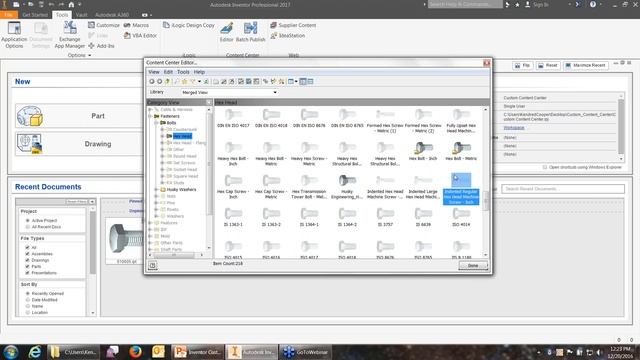Image resolution: width=640 pixels, height=360 pixels.
Task: Toggle Parts checkbox
Action: point(27,267)
